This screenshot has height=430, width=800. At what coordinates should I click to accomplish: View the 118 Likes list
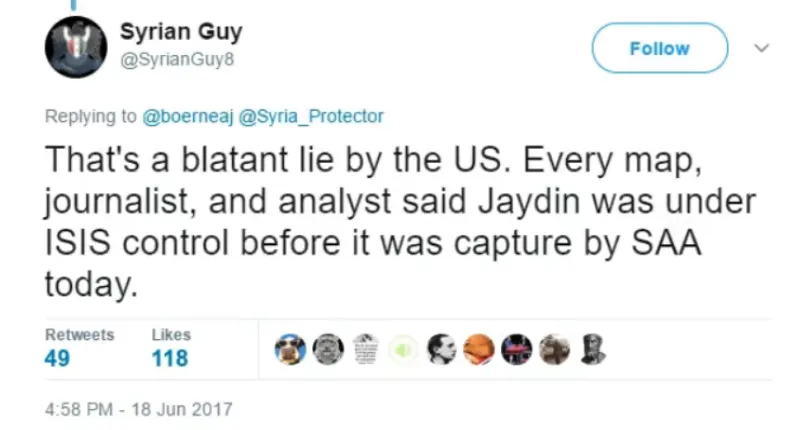click(171, 348)
